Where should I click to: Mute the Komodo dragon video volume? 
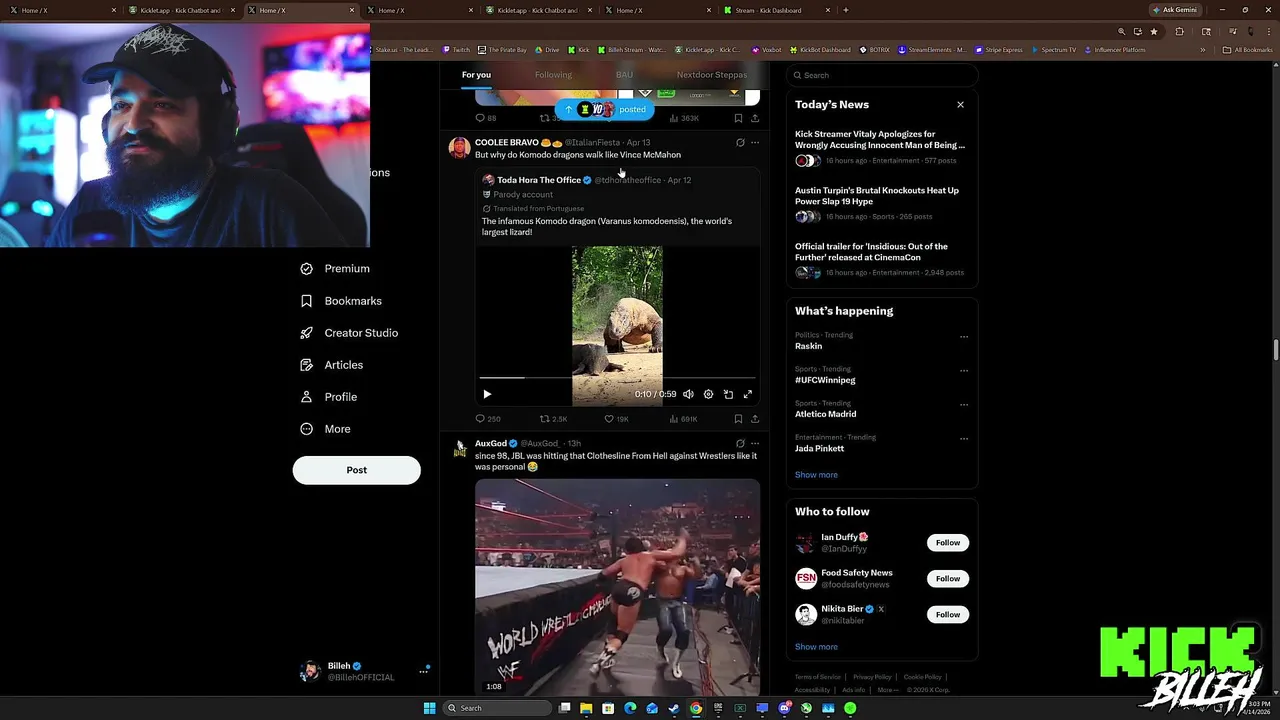coord(688,394)
